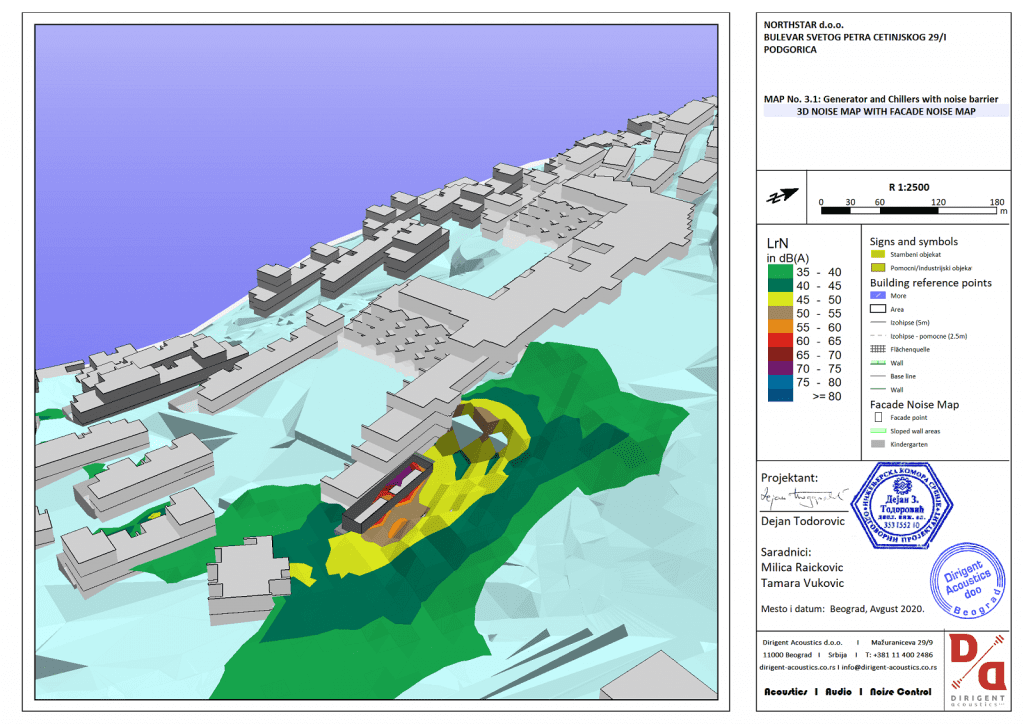This screenshot has height=724, width=1024.
Task: Click the Area rectangle legend symbol
Action: click(877, 310)
